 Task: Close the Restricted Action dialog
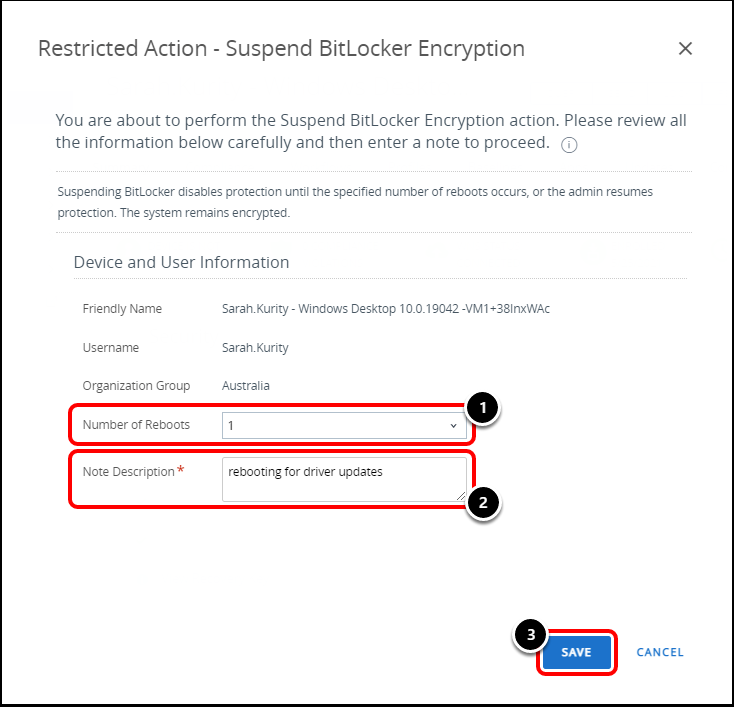[x=685, y=49]
